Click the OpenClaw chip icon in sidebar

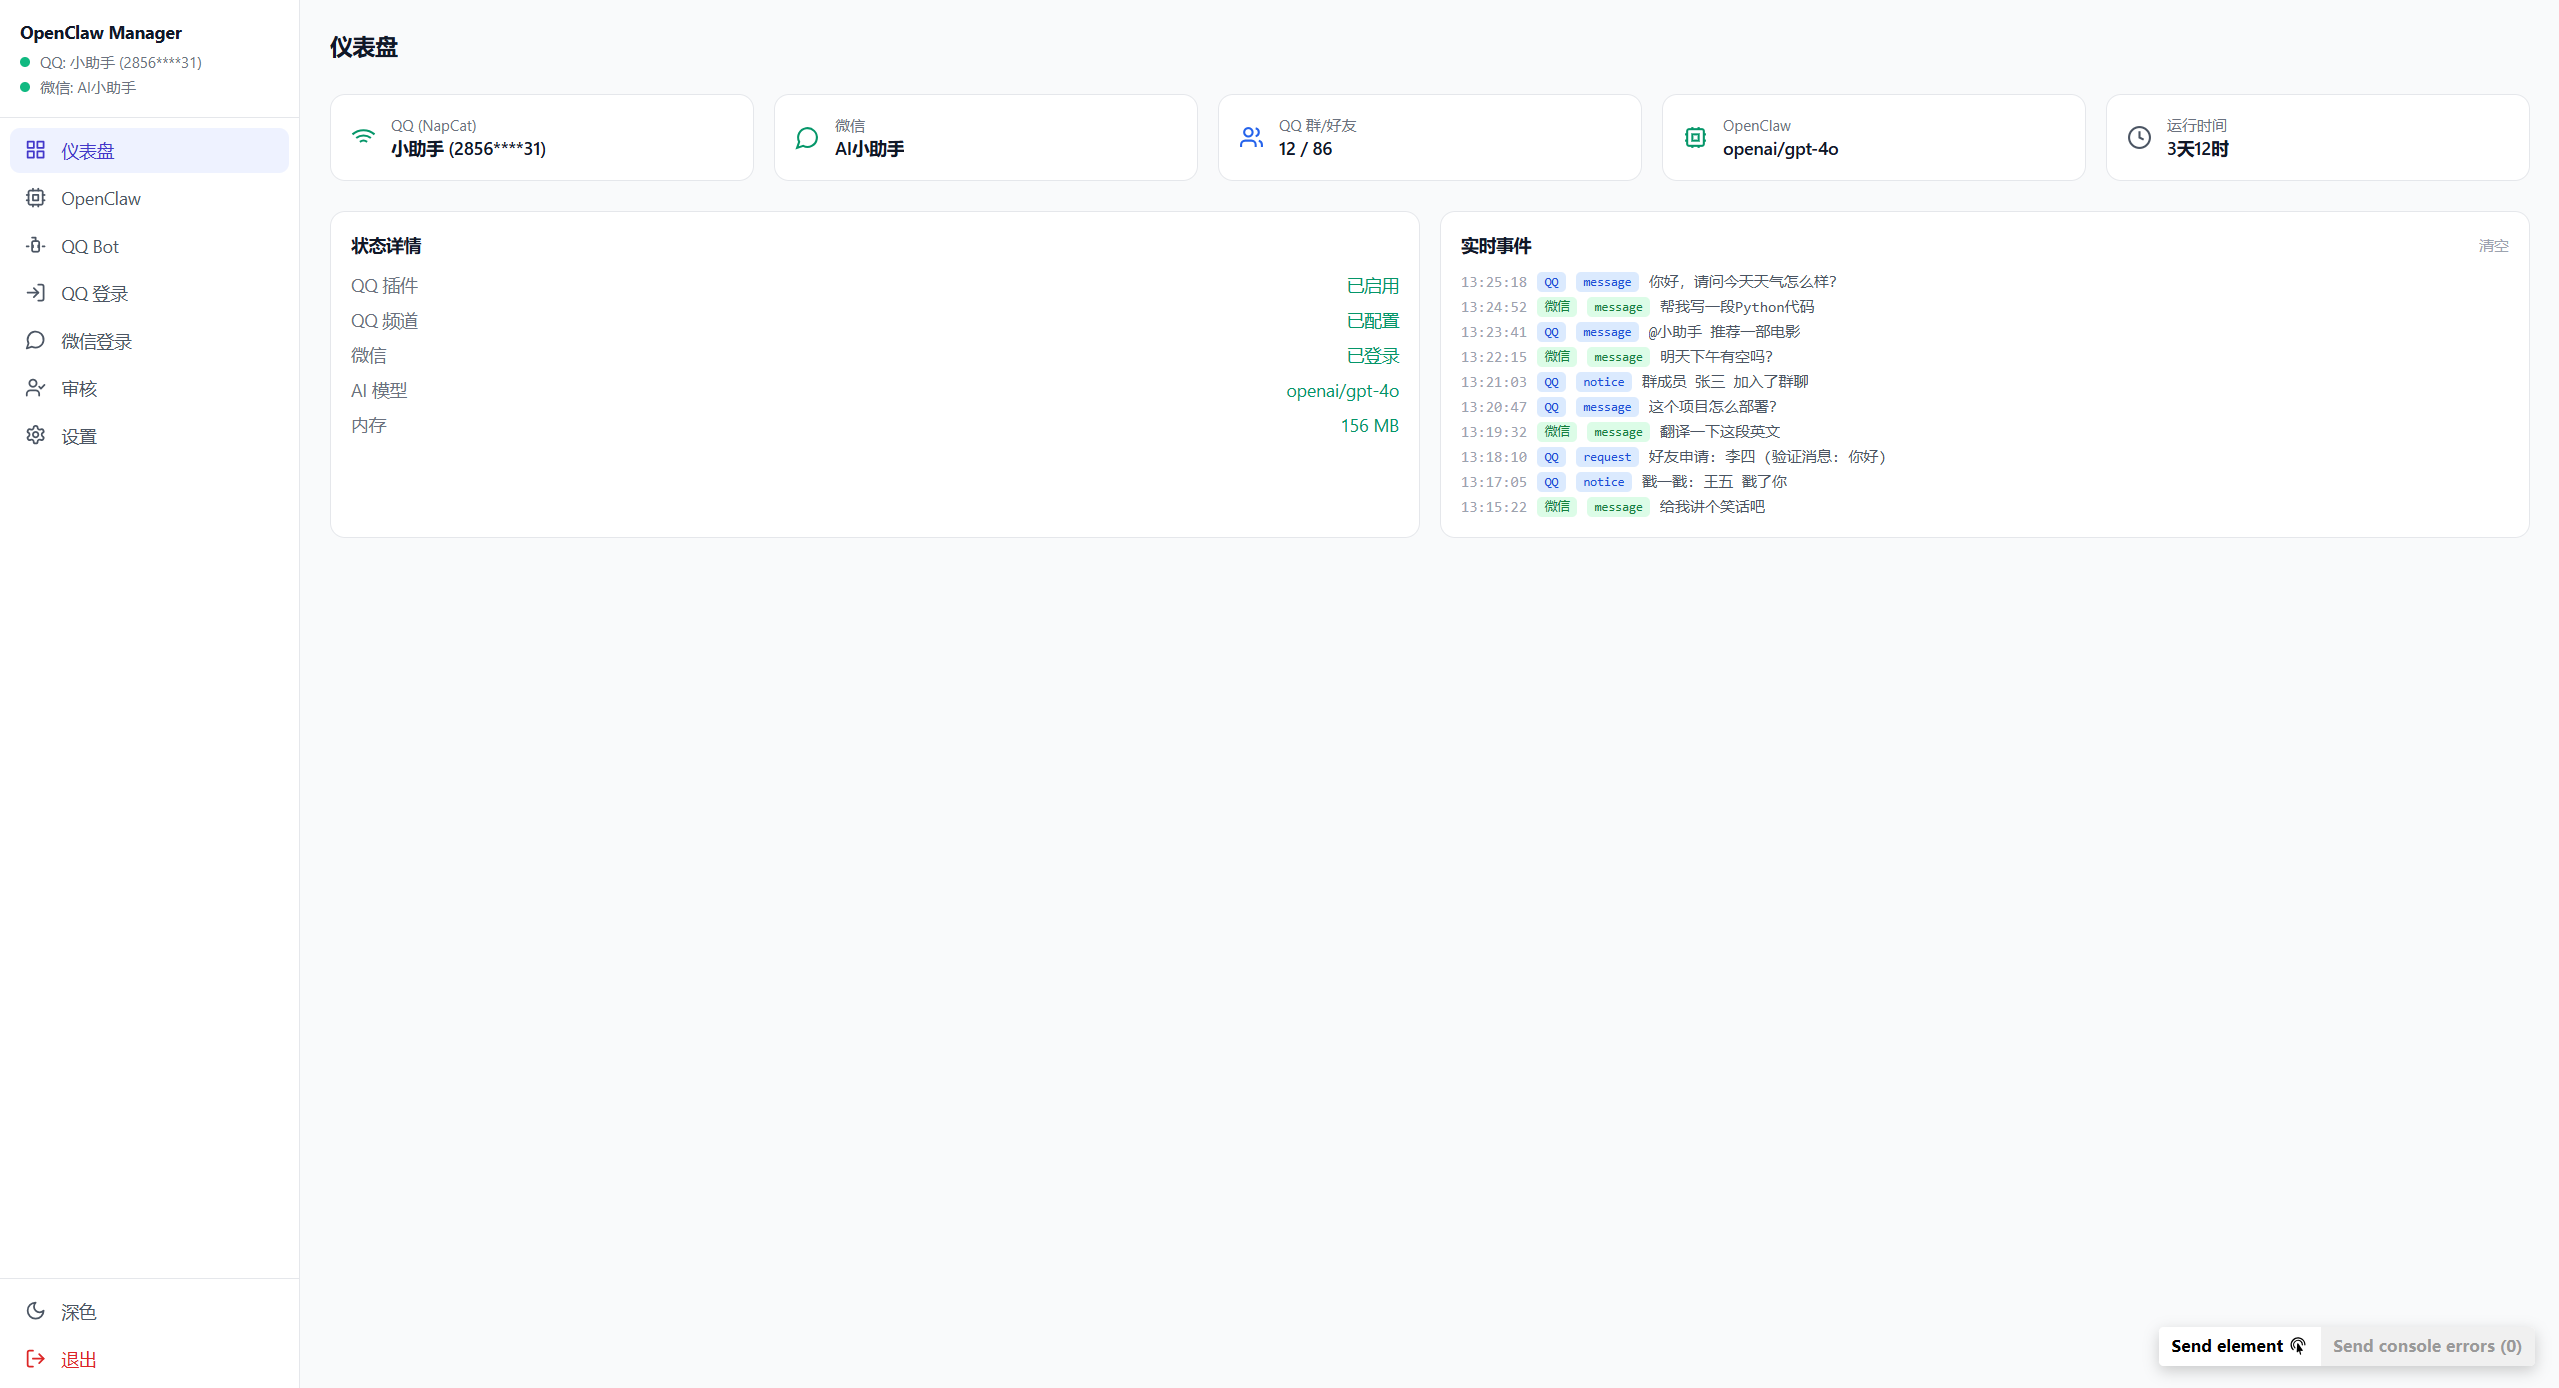click(36, 198)
